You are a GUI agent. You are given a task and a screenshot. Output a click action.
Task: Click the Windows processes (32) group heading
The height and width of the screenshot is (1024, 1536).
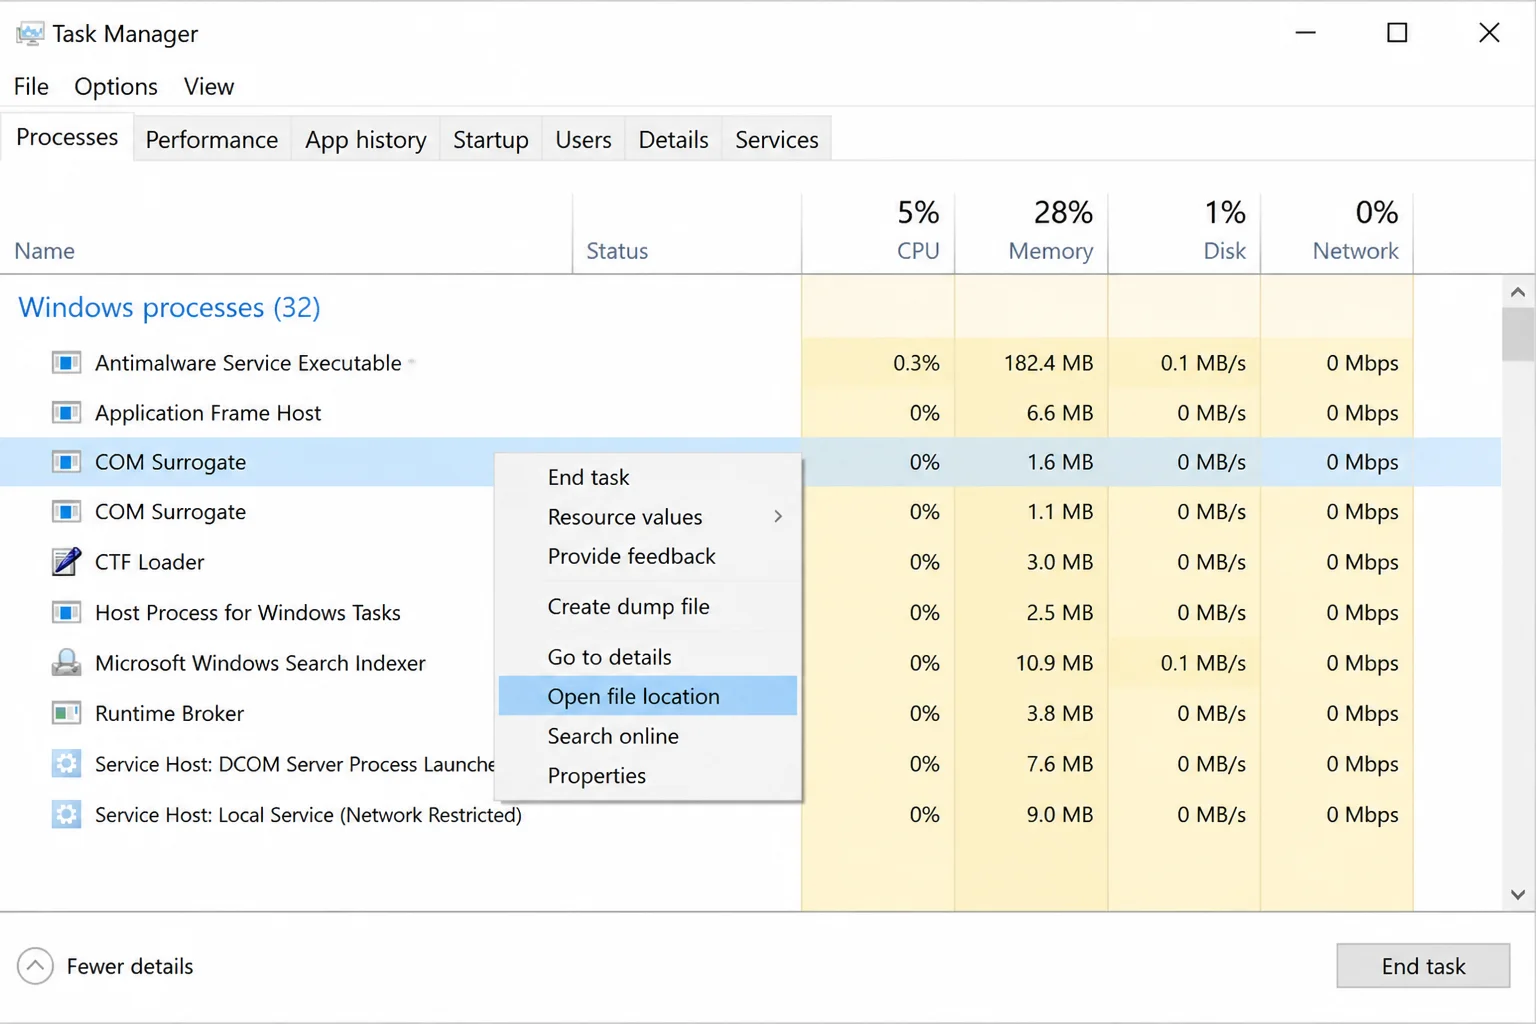pyautogui.click(x=169, y=307)
